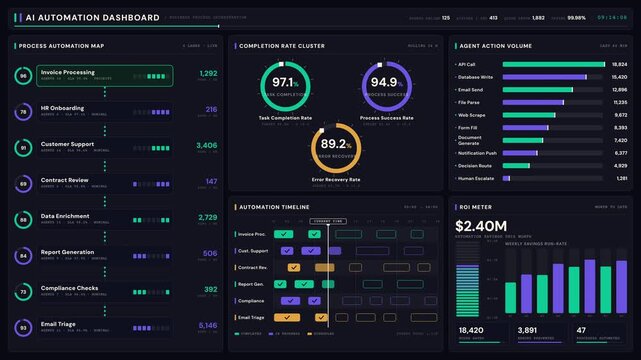
Task: Click the API Call volume bar
Action: click(x=554, y=65)
